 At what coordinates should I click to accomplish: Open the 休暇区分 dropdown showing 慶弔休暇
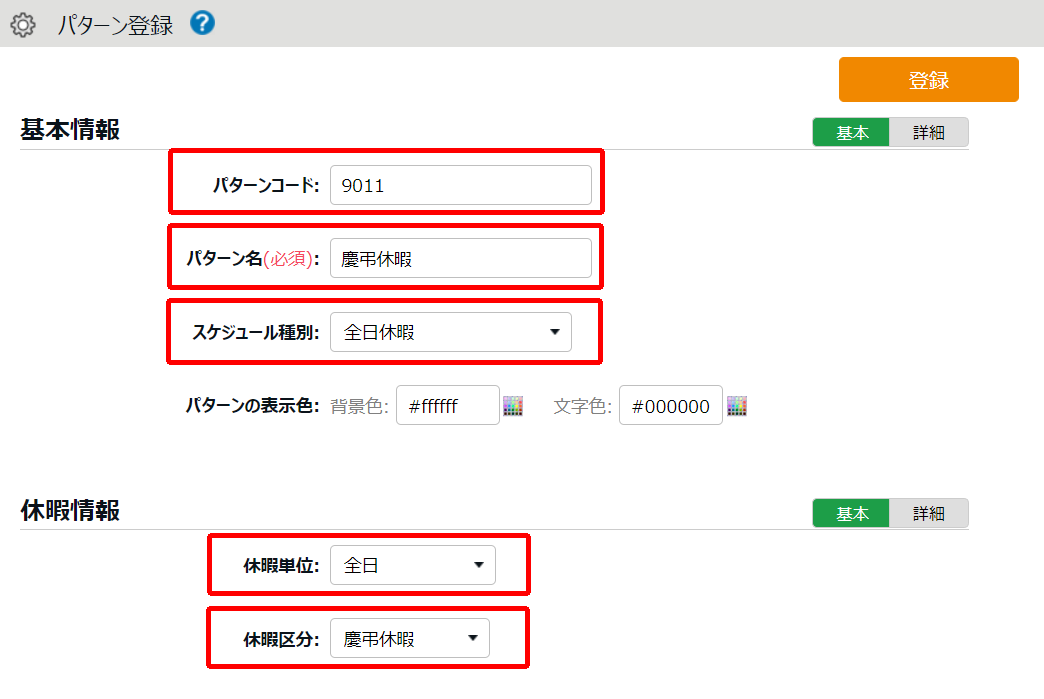410,639
